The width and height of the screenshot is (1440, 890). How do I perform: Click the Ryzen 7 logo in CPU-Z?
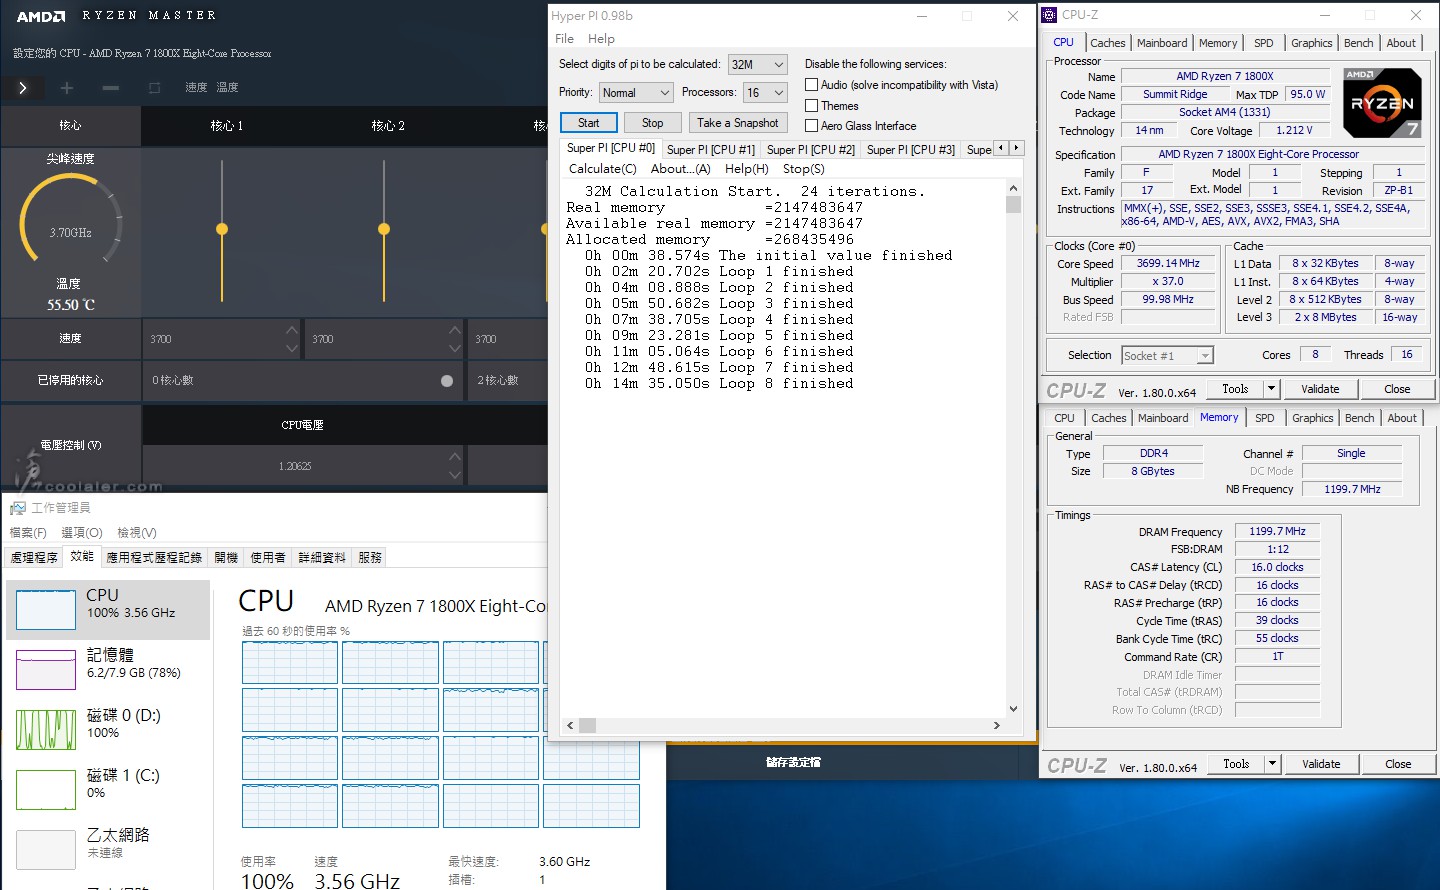click(x=1381, y=102)
